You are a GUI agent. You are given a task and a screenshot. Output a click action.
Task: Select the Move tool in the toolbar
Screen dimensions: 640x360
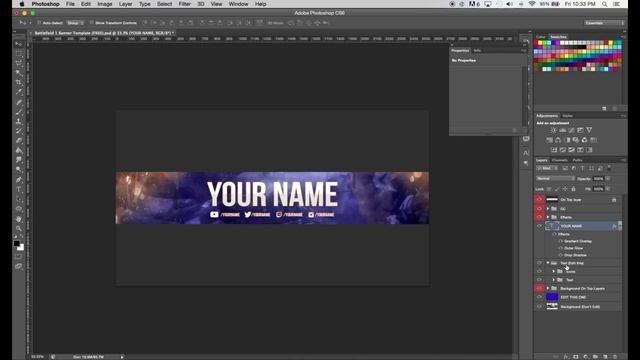pos(19,44)
